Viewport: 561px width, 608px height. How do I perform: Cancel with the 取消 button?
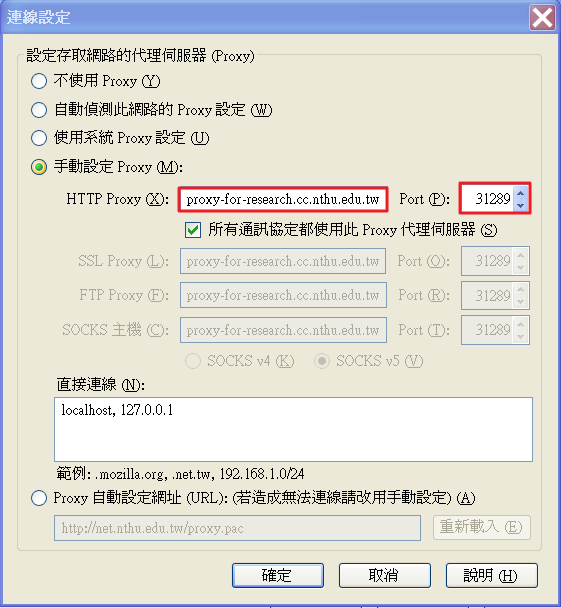[385, 575]
